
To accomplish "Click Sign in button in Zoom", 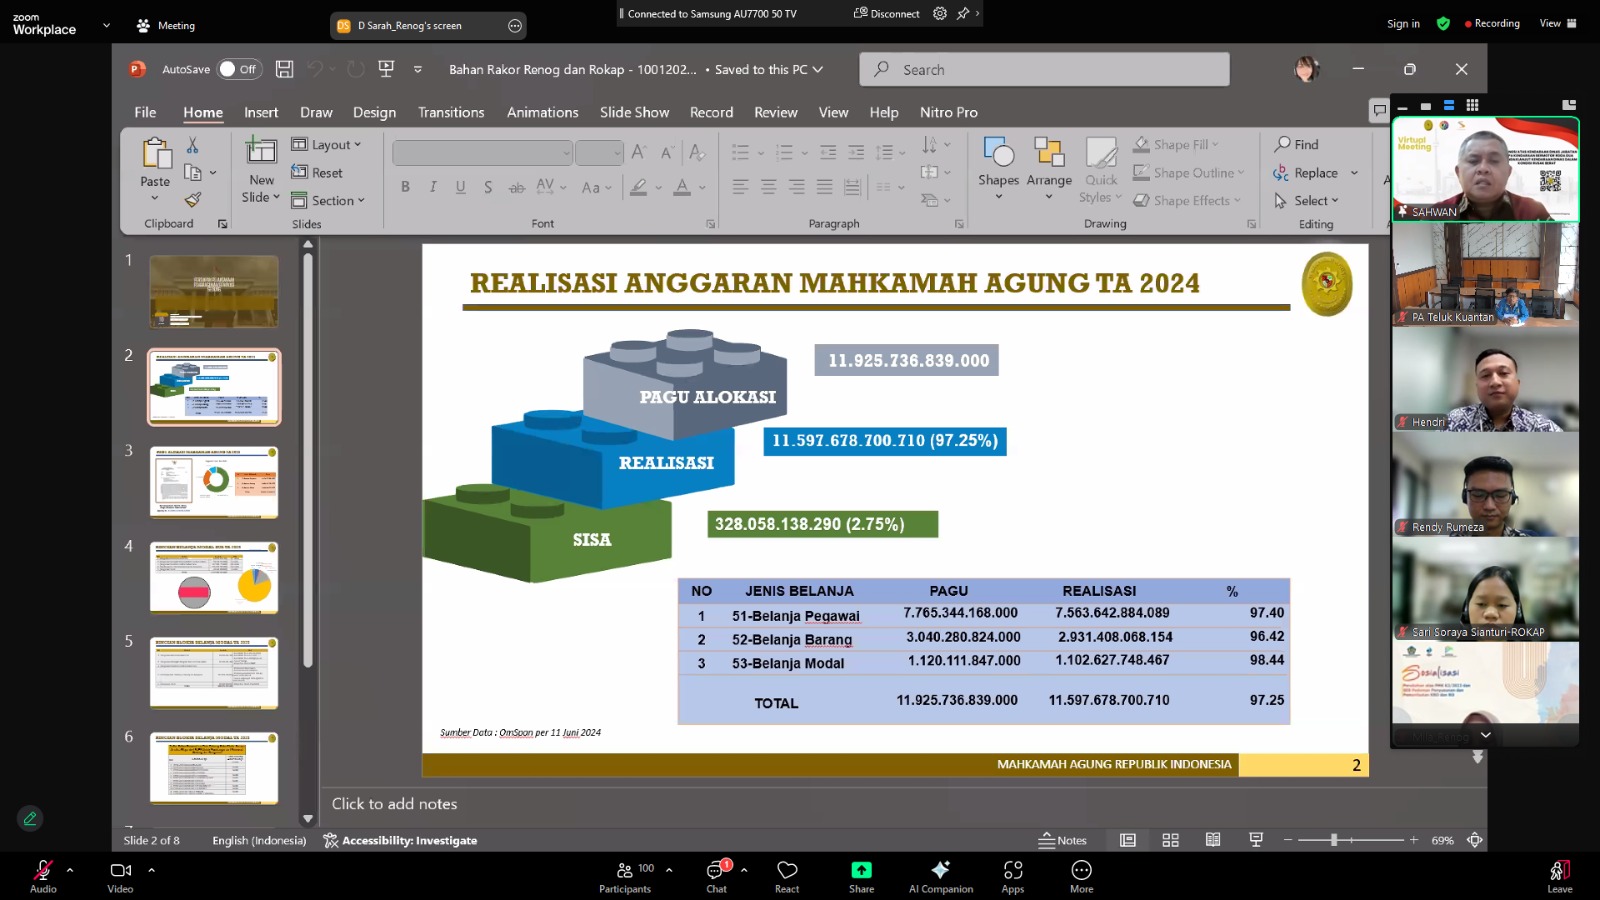I will [x=1403, y=24].
